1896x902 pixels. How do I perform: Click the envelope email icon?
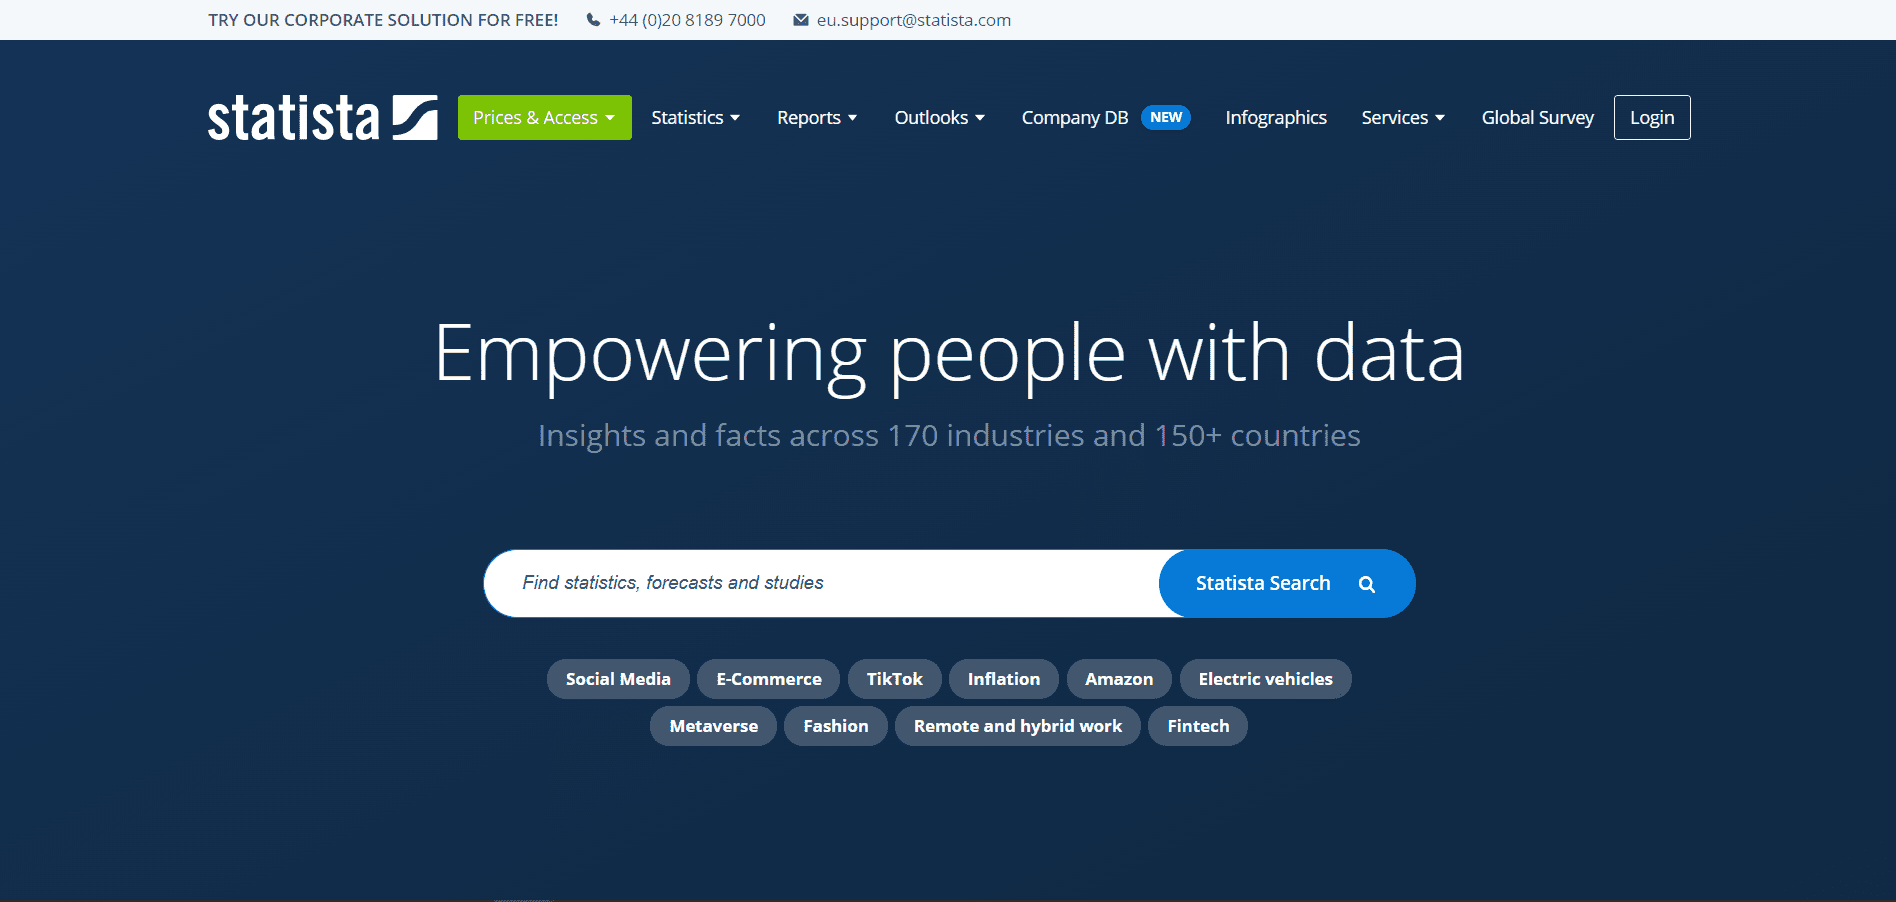click(x=800, y=20)
